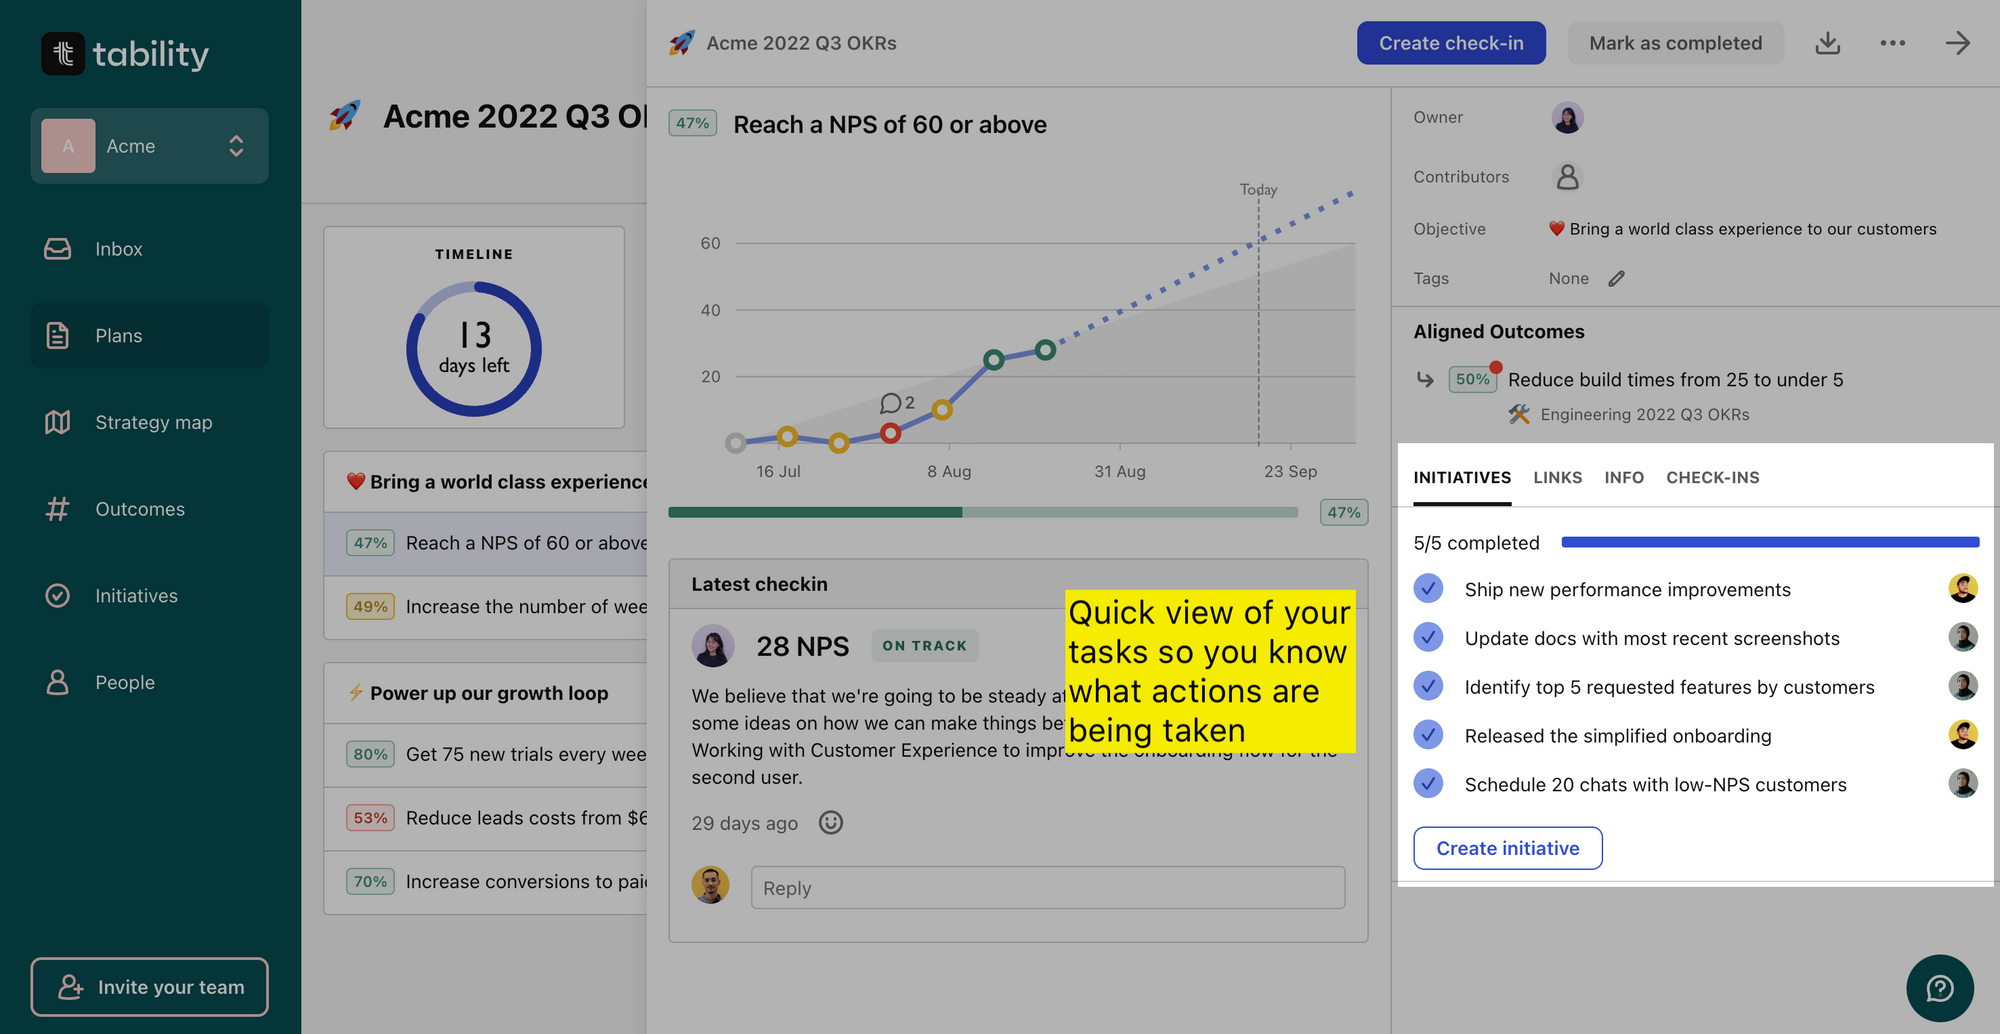Click the timeline days-left progress ring
The height and width of the screenshot is (1034, 2000).
[x=474, y=349]
